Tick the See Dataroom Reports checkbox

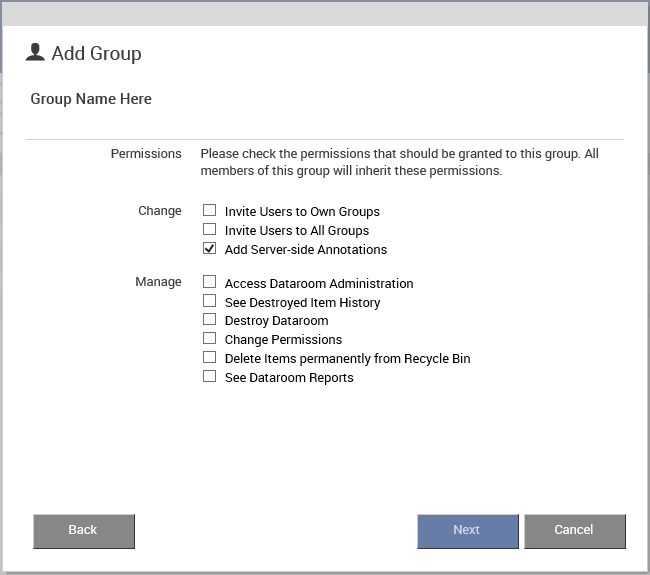tap(209, 376)
